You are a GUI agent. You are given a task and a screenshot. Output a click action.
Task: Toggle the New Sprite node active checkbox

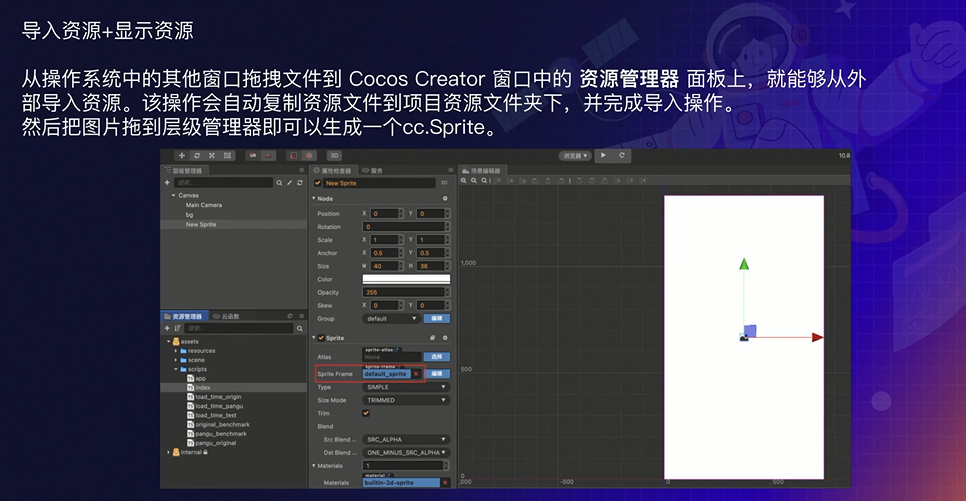pyautogui.click(x=318, y=183)
